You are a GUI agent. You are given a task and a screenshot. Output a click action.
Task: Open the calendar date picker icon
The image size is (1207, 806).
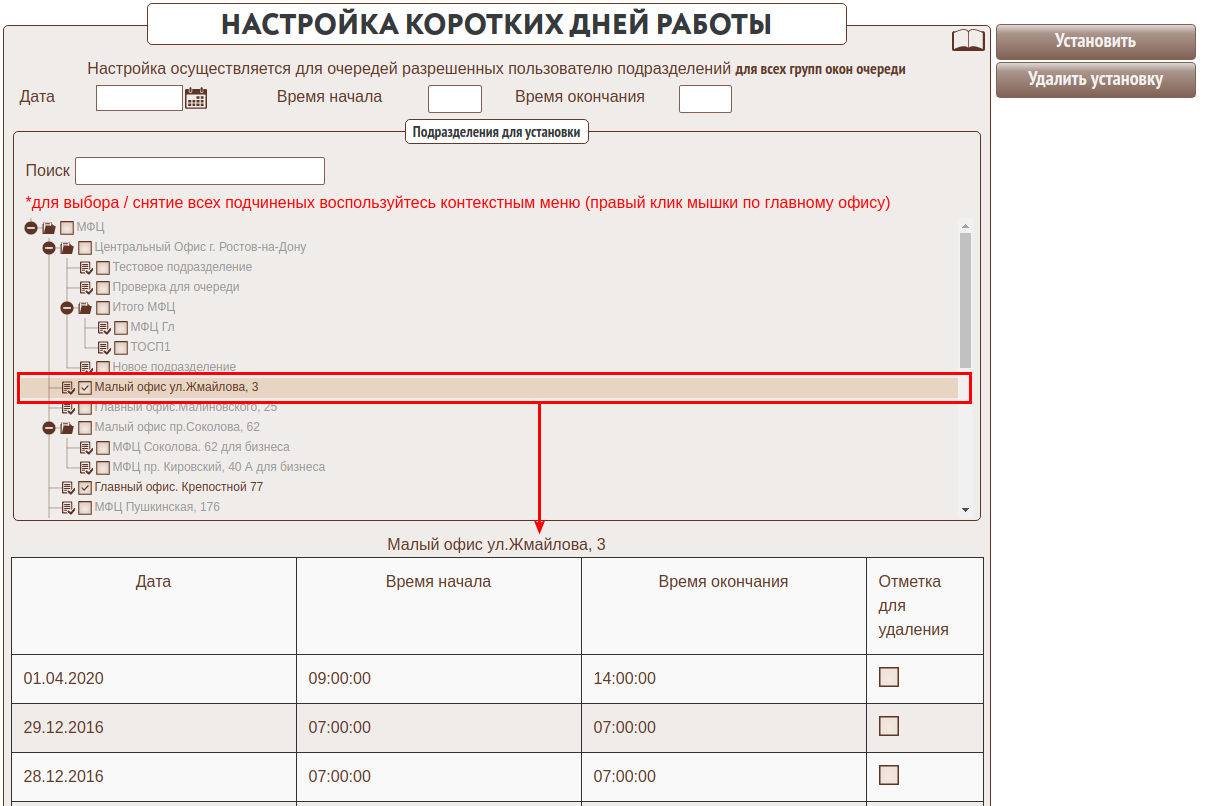coord(196,98)
